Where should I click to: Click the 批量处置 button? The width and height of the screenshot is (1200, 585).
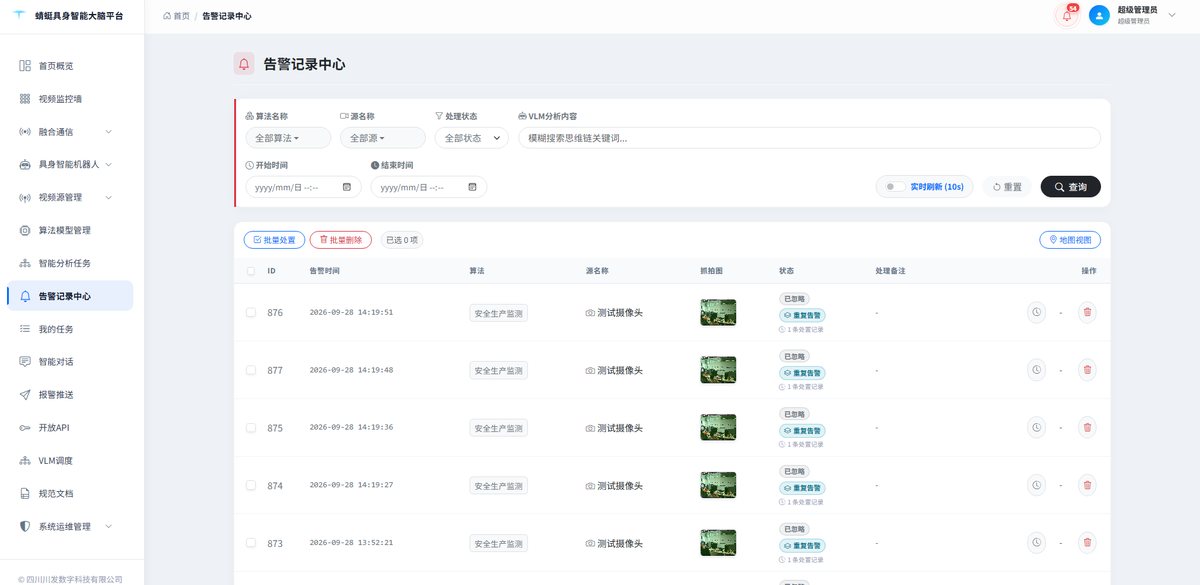[x=275, y=240]
